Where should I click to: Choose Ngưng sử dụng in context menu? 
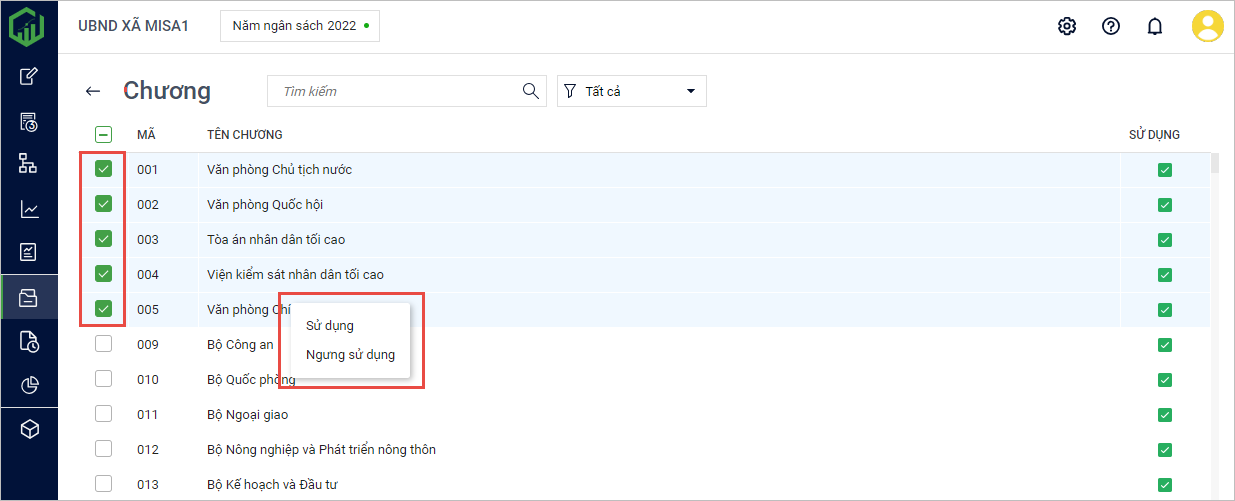click(350, 354)
